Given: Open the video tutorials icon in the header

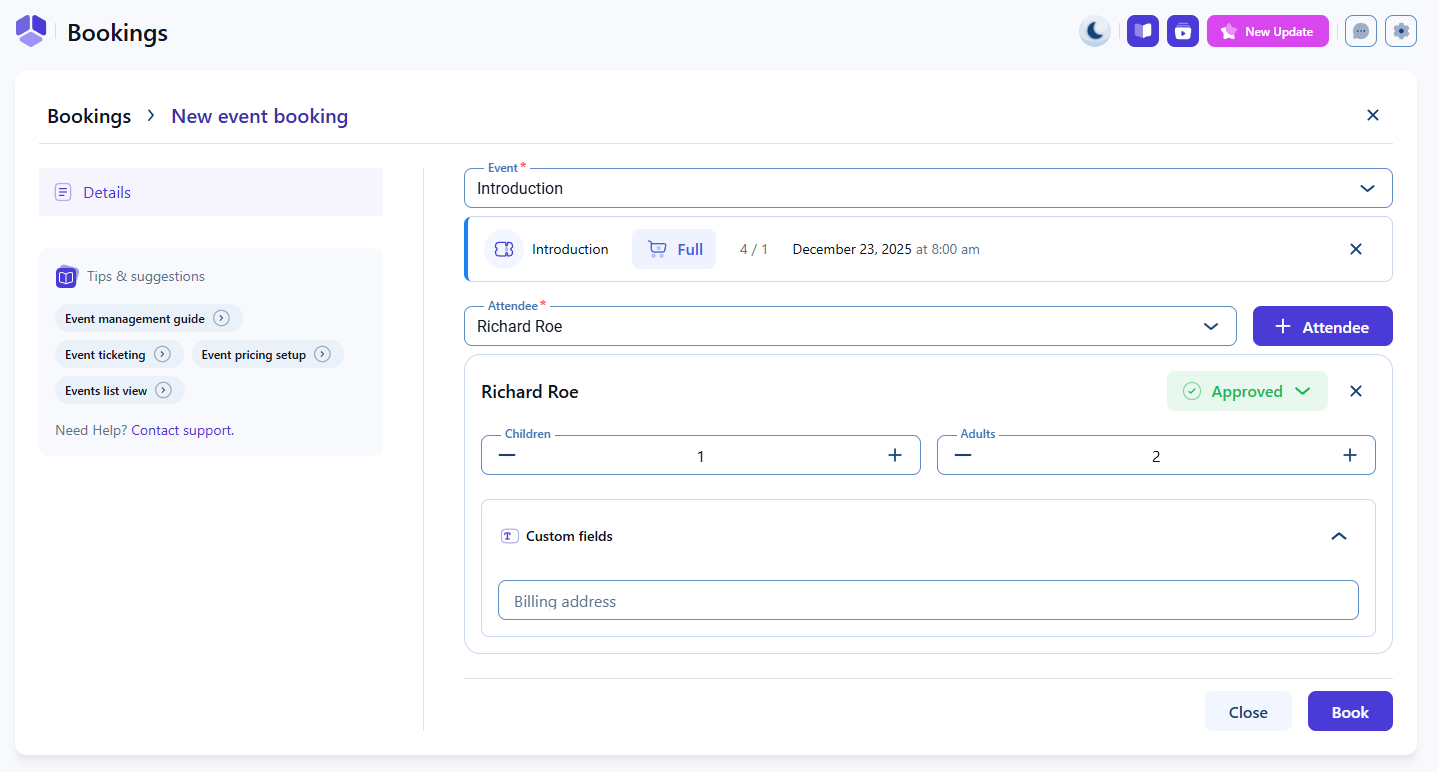Looking at the screenshot, I should pos(1183,31).
